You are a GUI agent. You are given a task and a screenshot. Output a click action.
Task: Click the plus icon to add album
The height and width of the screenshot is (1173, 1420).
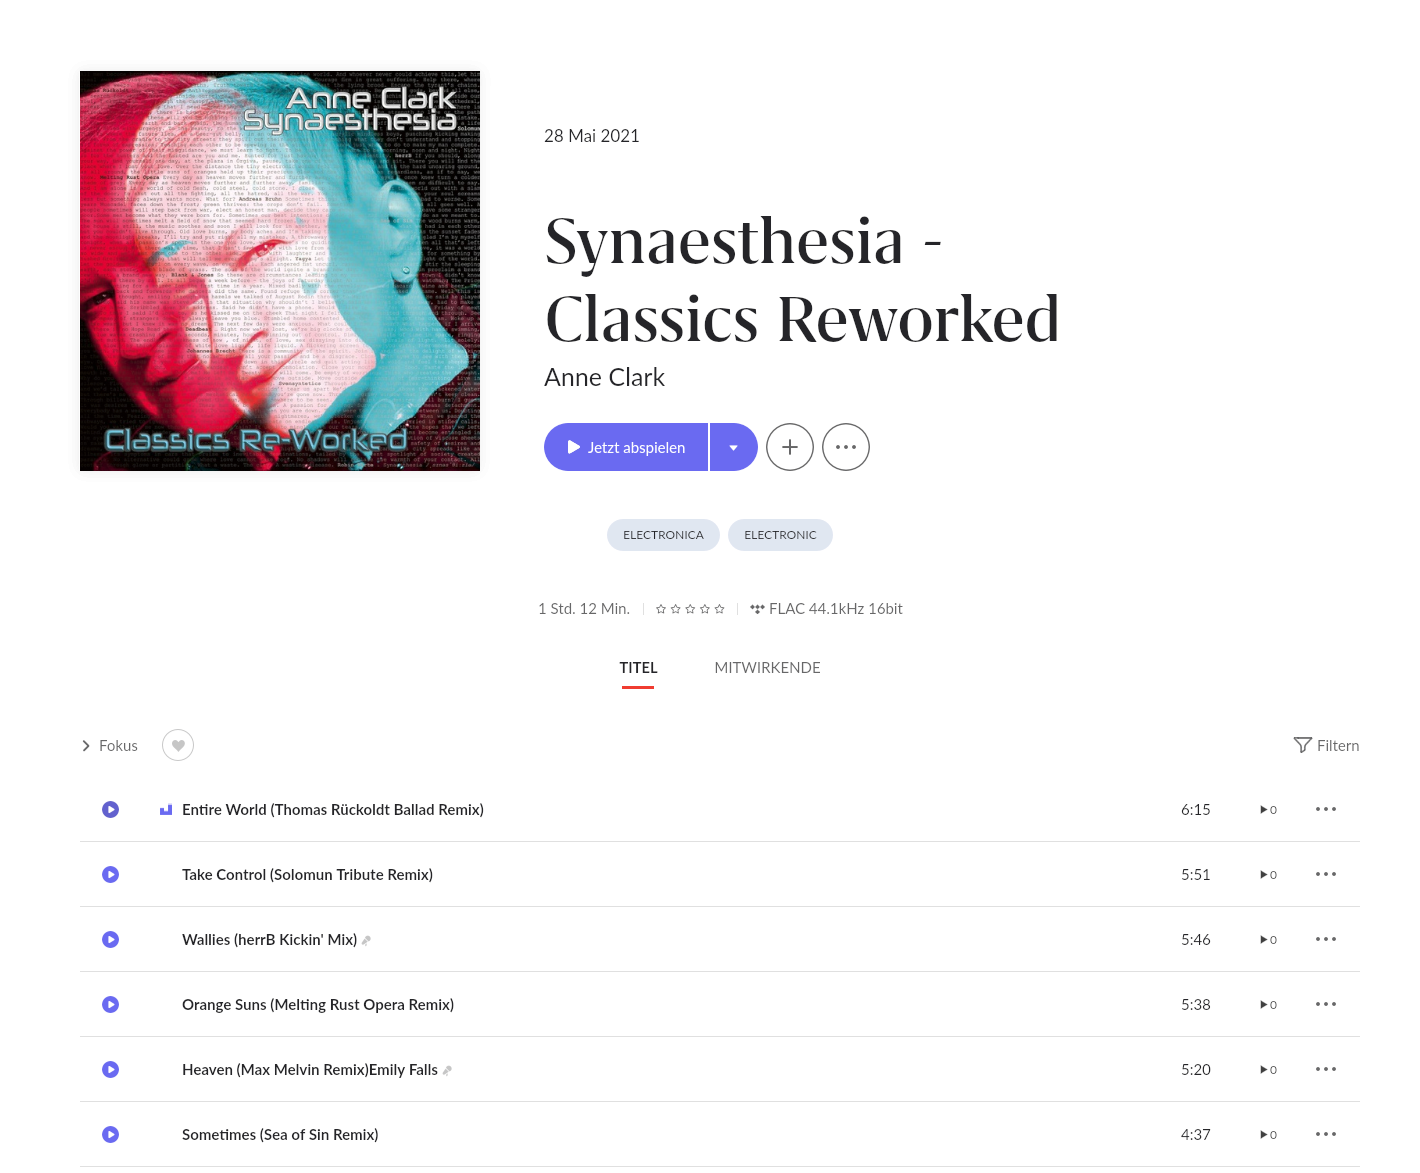tap(790, 447)
